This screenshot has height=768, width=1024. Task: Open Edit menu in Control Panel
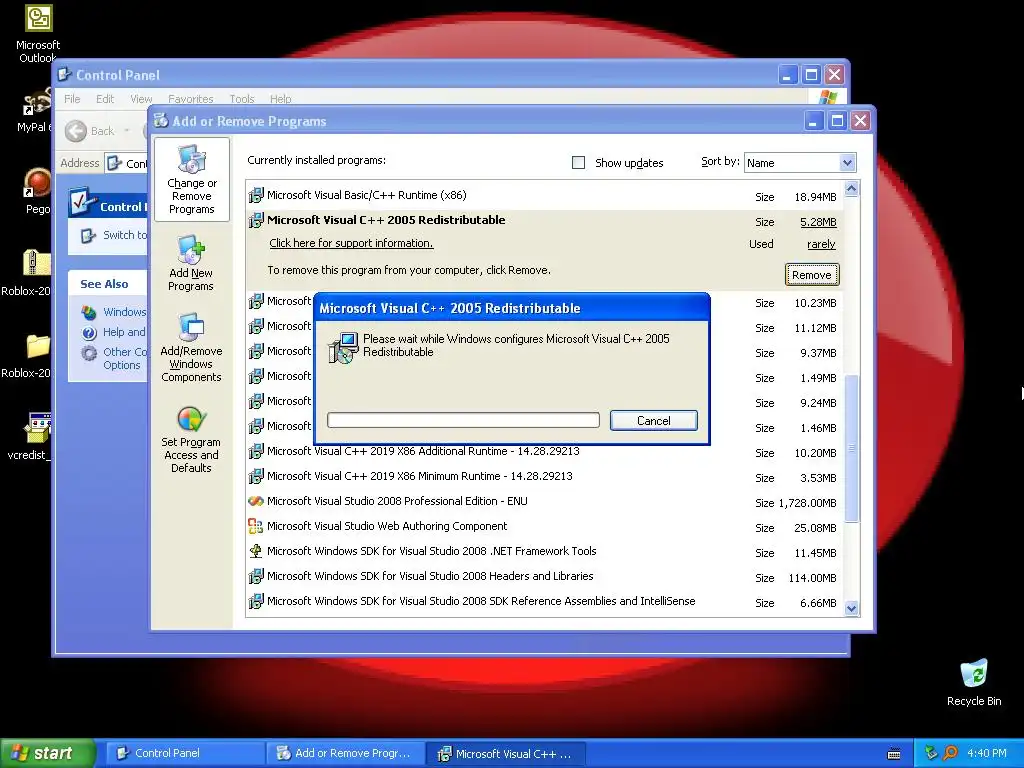coord(104,99)
